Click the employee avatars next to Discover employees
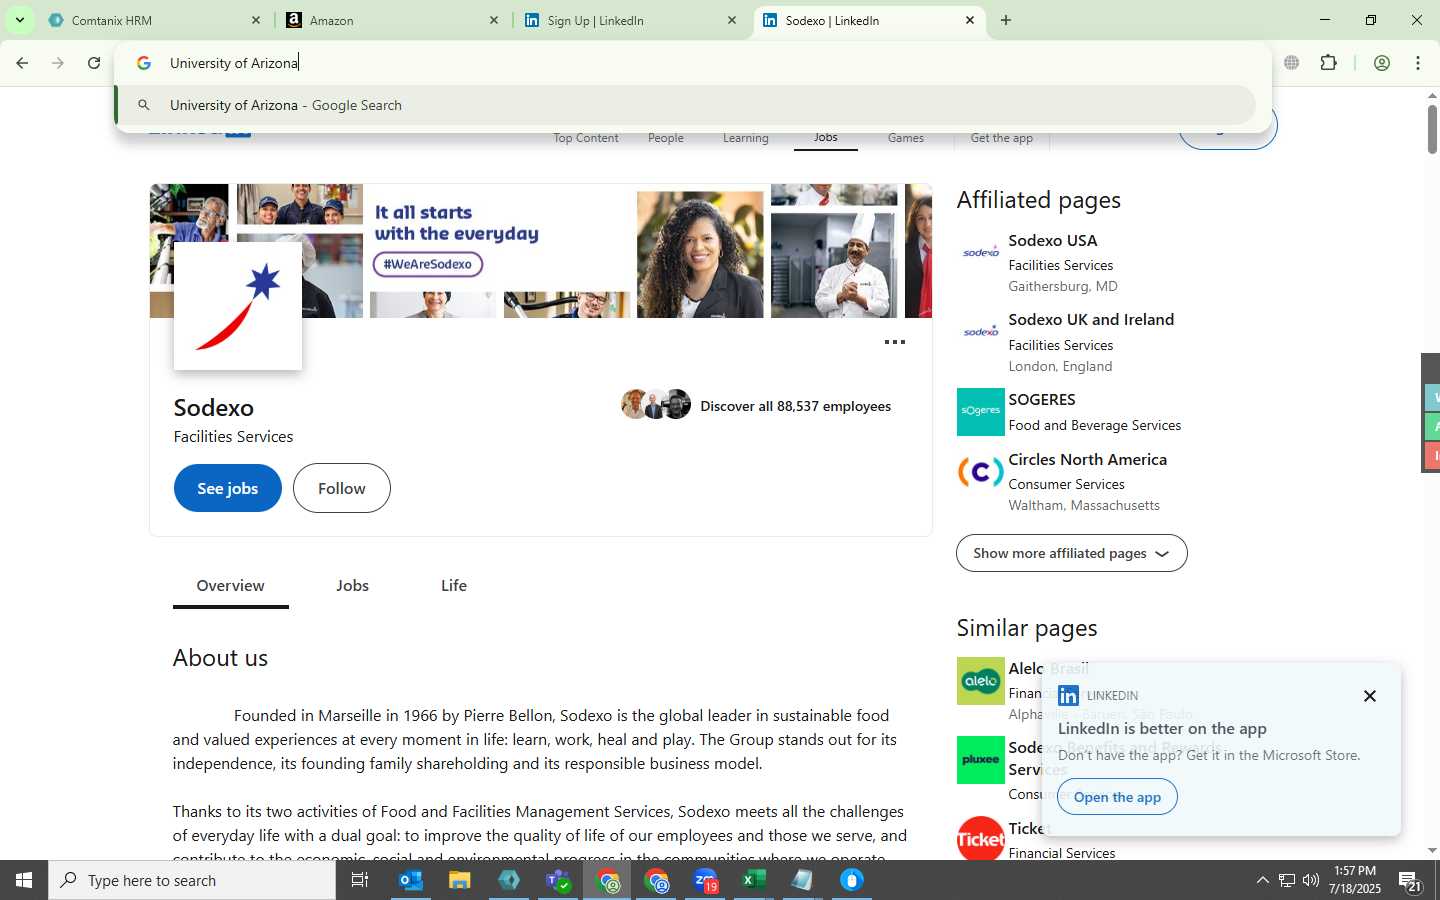 [656, 404]
